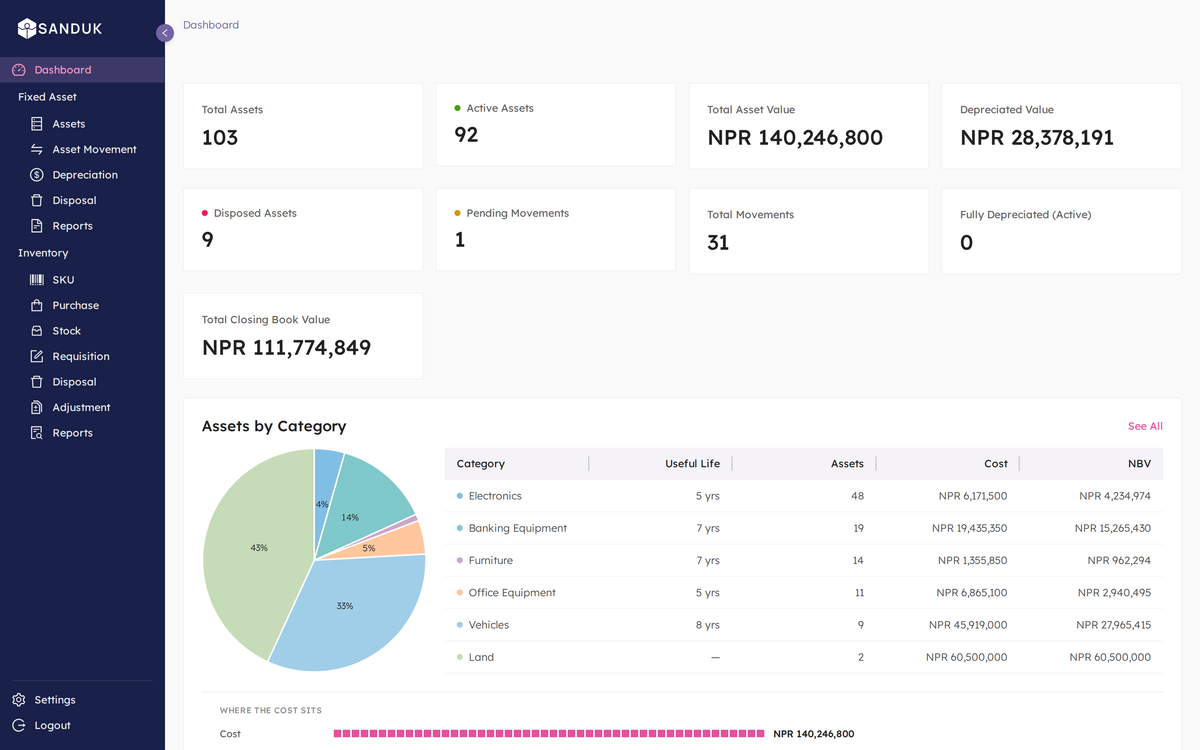
Task: Click the Asset Movement arrows icon
Action: 37,149
